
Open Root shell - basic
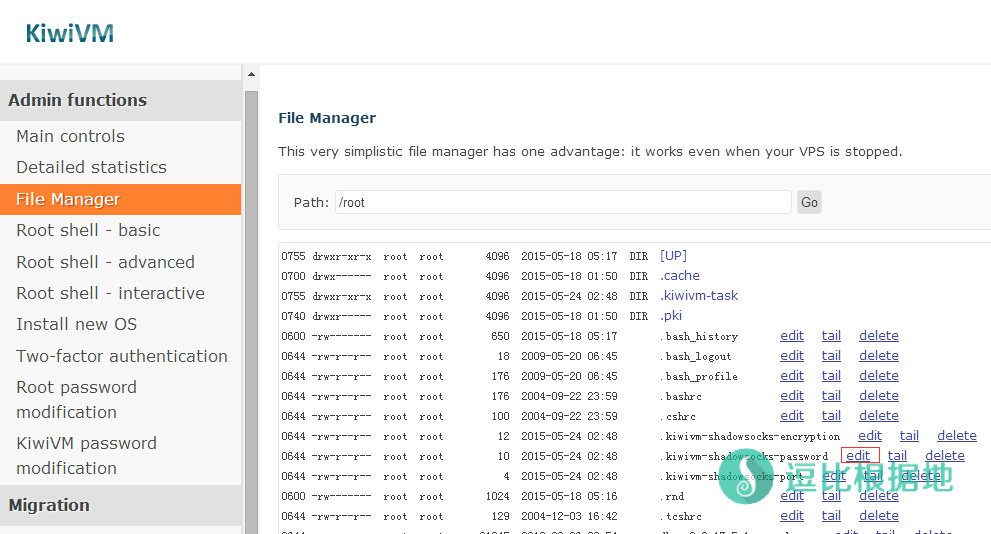click(88, 230)
